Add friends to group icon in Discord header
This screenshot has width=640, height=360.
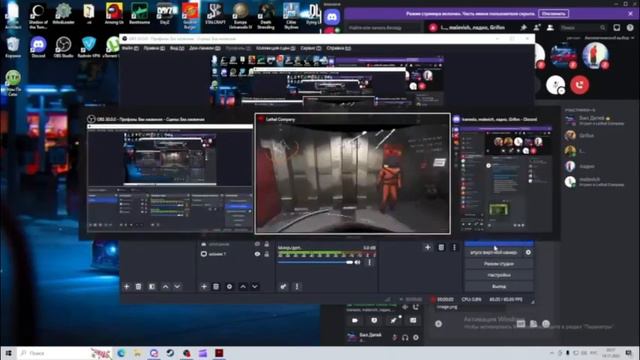(x=537, y=28)
